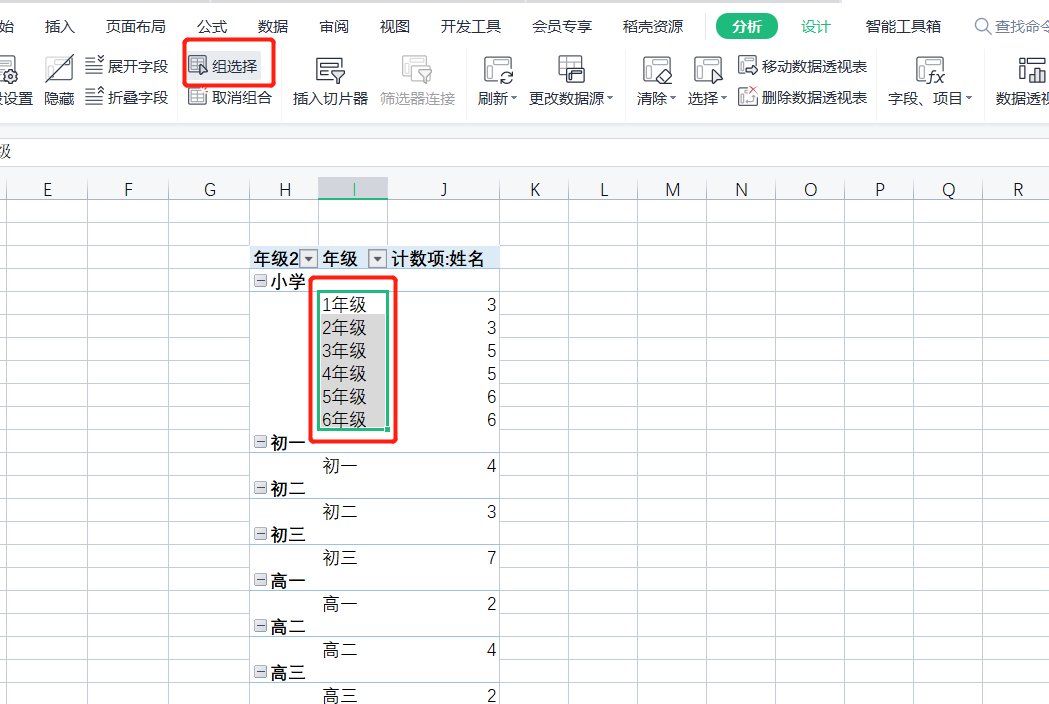Open the 年级2 filter dropdown
This screenshot has width=1049, height=704.
309,258
